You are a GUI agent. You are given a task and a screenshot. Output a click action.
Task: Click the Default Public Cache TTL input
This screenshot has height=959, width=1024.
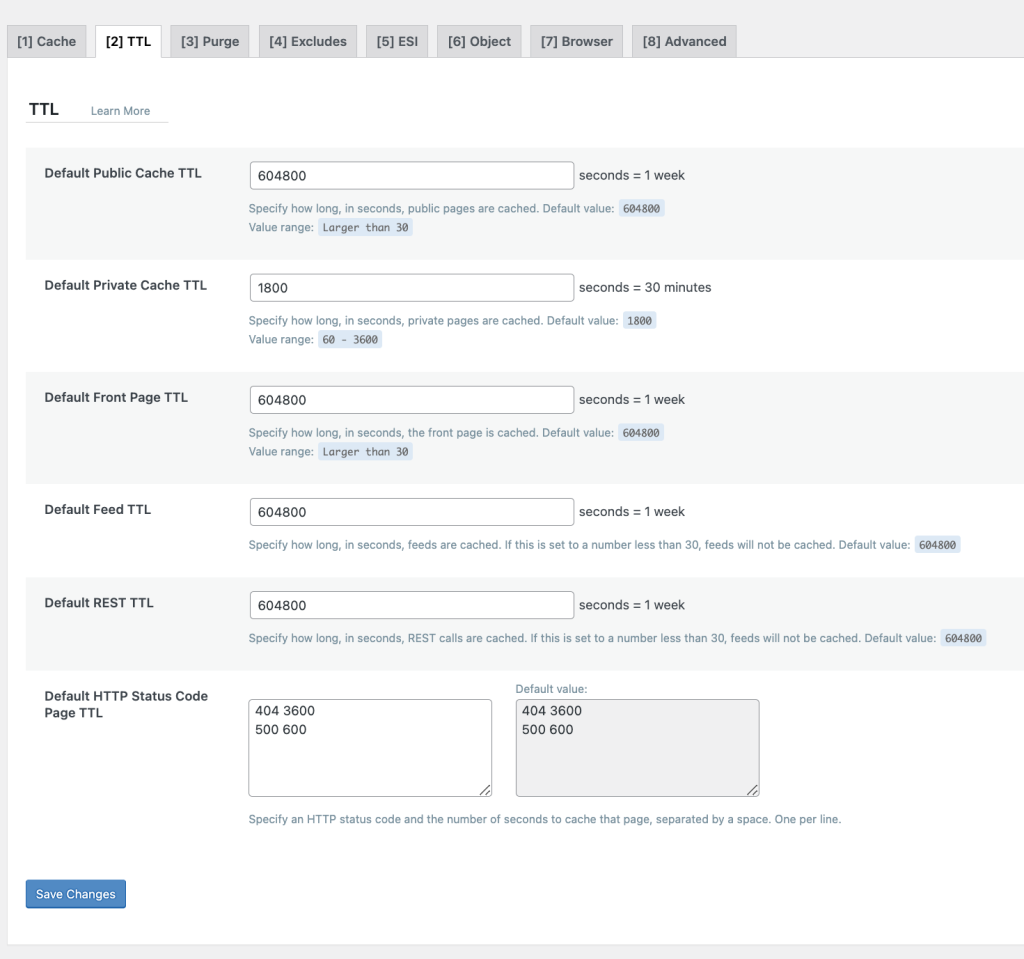point(411,174)
